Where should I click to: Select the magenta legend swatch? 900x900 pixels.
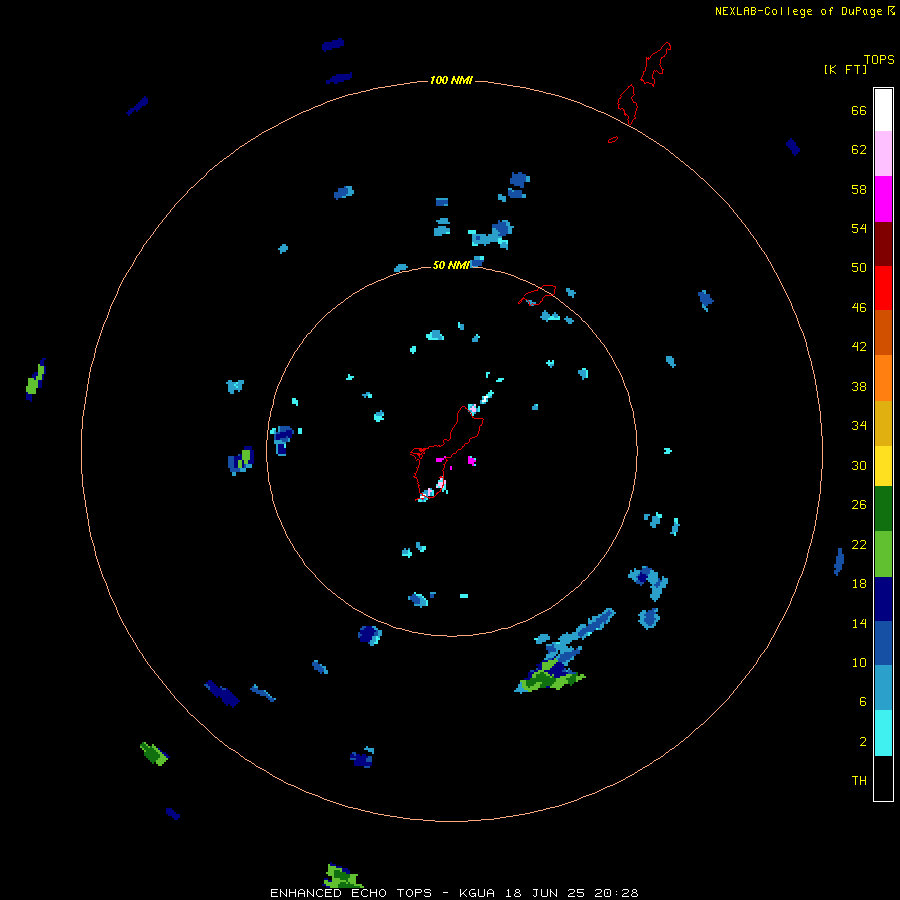[883, 199]
